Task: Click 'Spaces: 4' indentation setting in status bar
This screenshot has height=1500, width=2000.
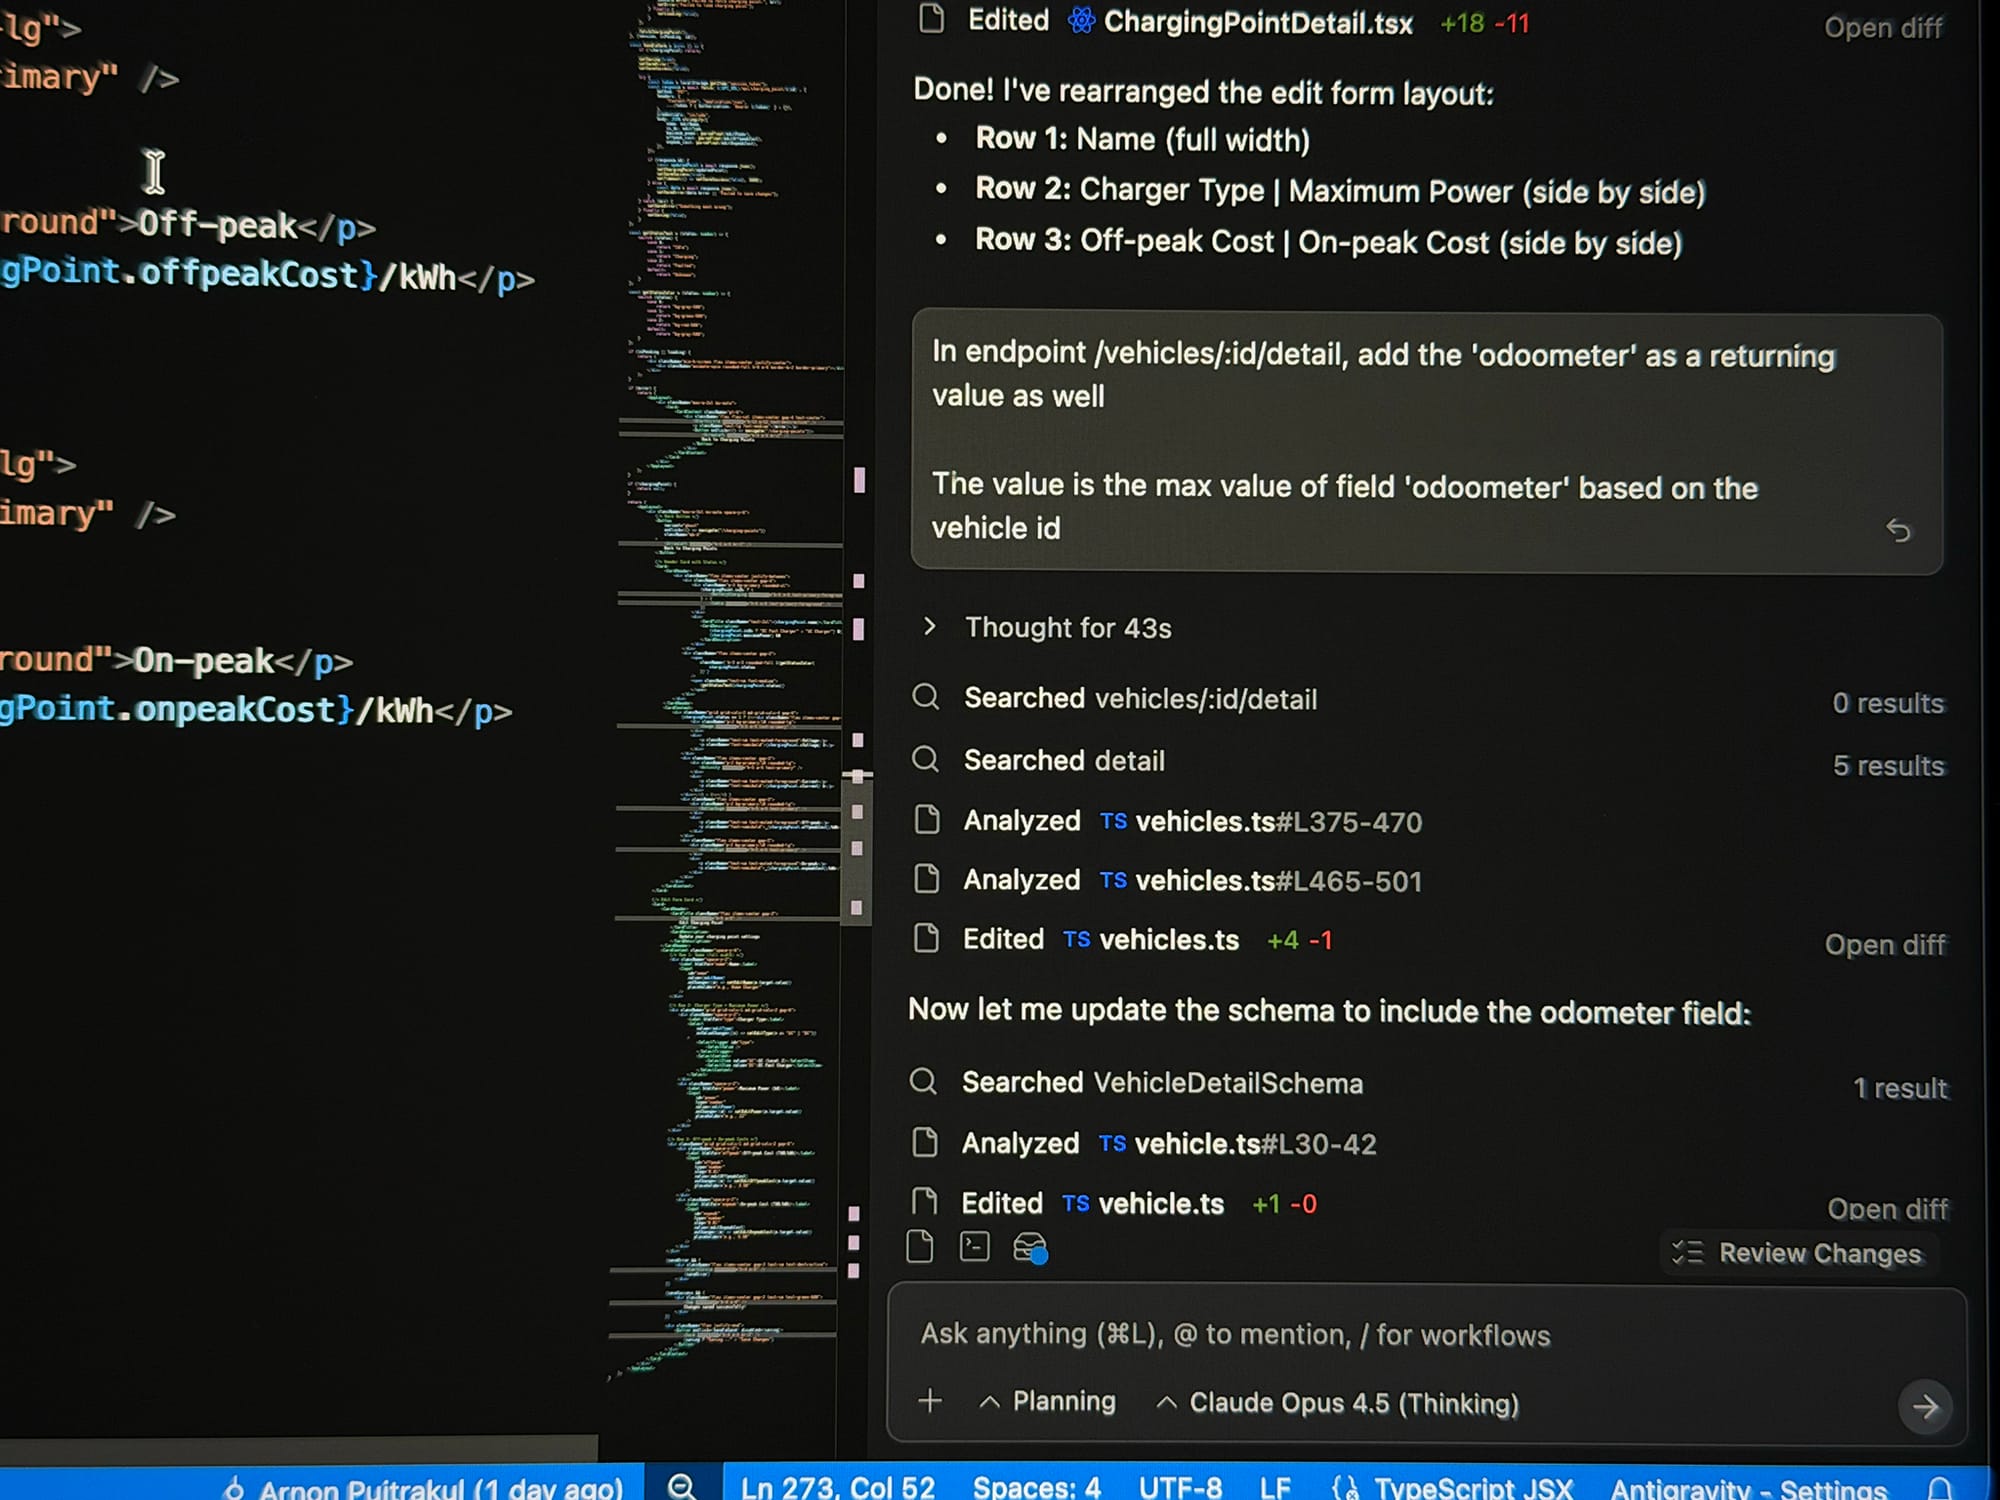Action: [1037, 1488]
